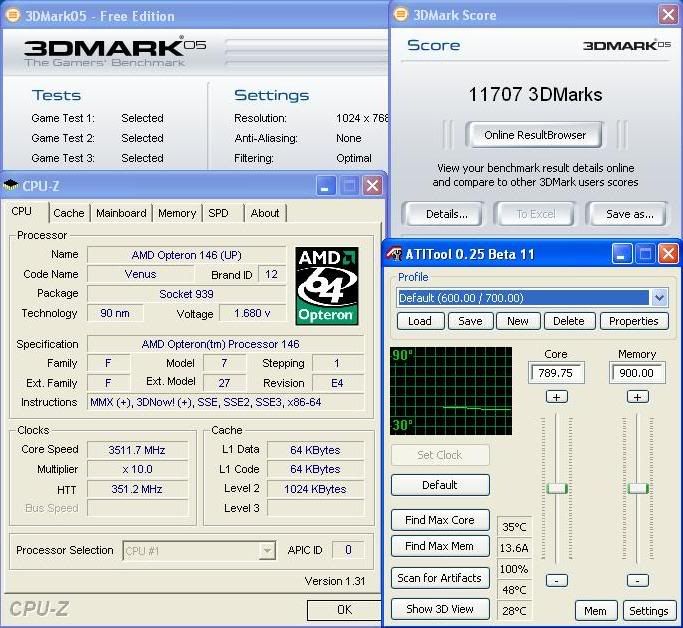The width and height of the screenshot is (683, 628).
Task: Click the Memory clock slider thumb
Action: tap(638, 488)
